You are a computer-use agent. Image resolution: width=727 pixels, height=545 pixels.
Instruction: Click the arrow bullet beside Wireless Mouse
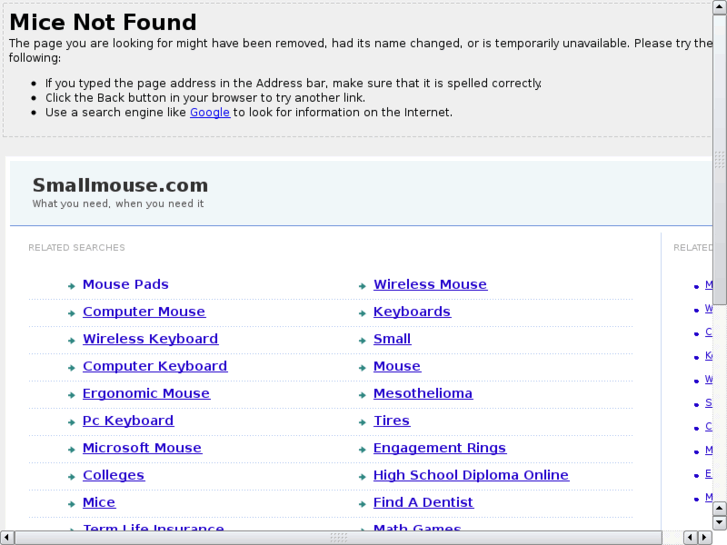pos(362,286)
